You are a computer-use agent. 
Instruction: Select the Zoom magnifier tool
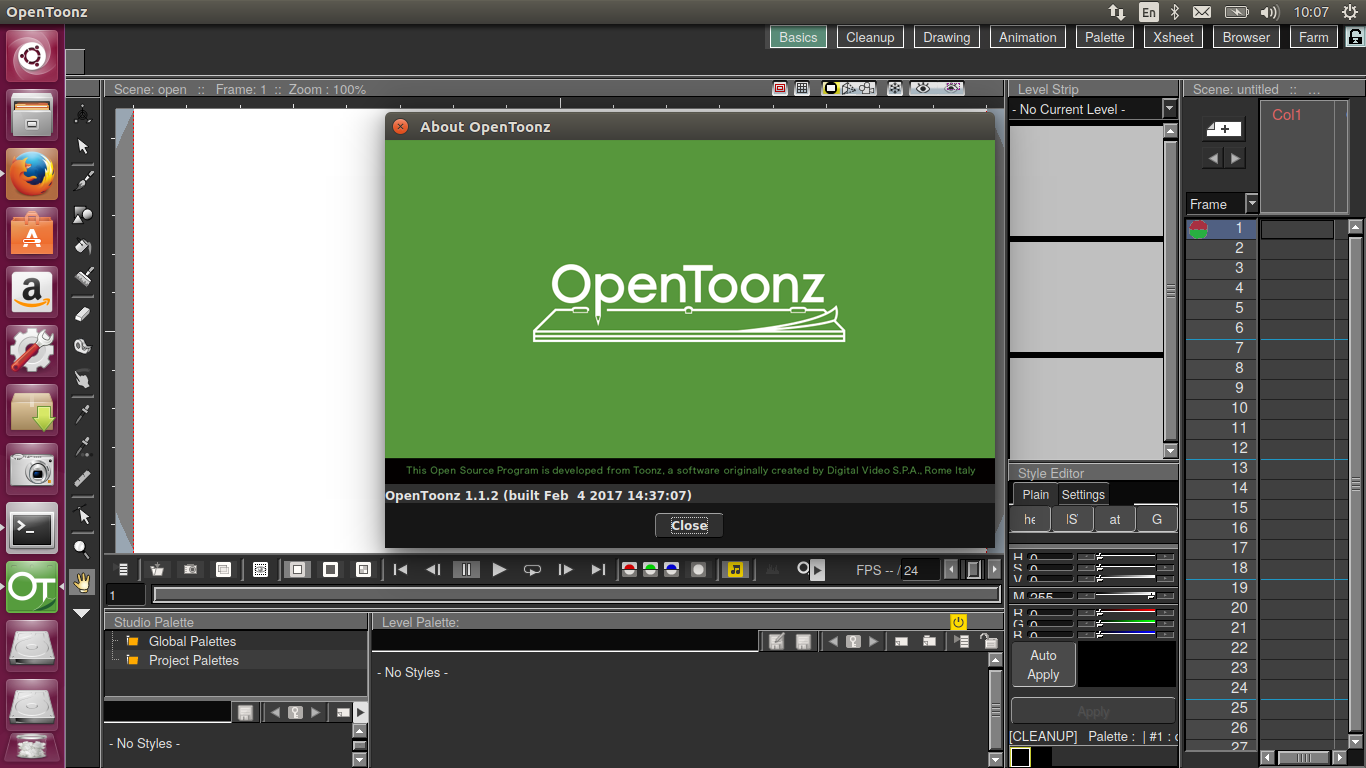[x=83, y=549]
